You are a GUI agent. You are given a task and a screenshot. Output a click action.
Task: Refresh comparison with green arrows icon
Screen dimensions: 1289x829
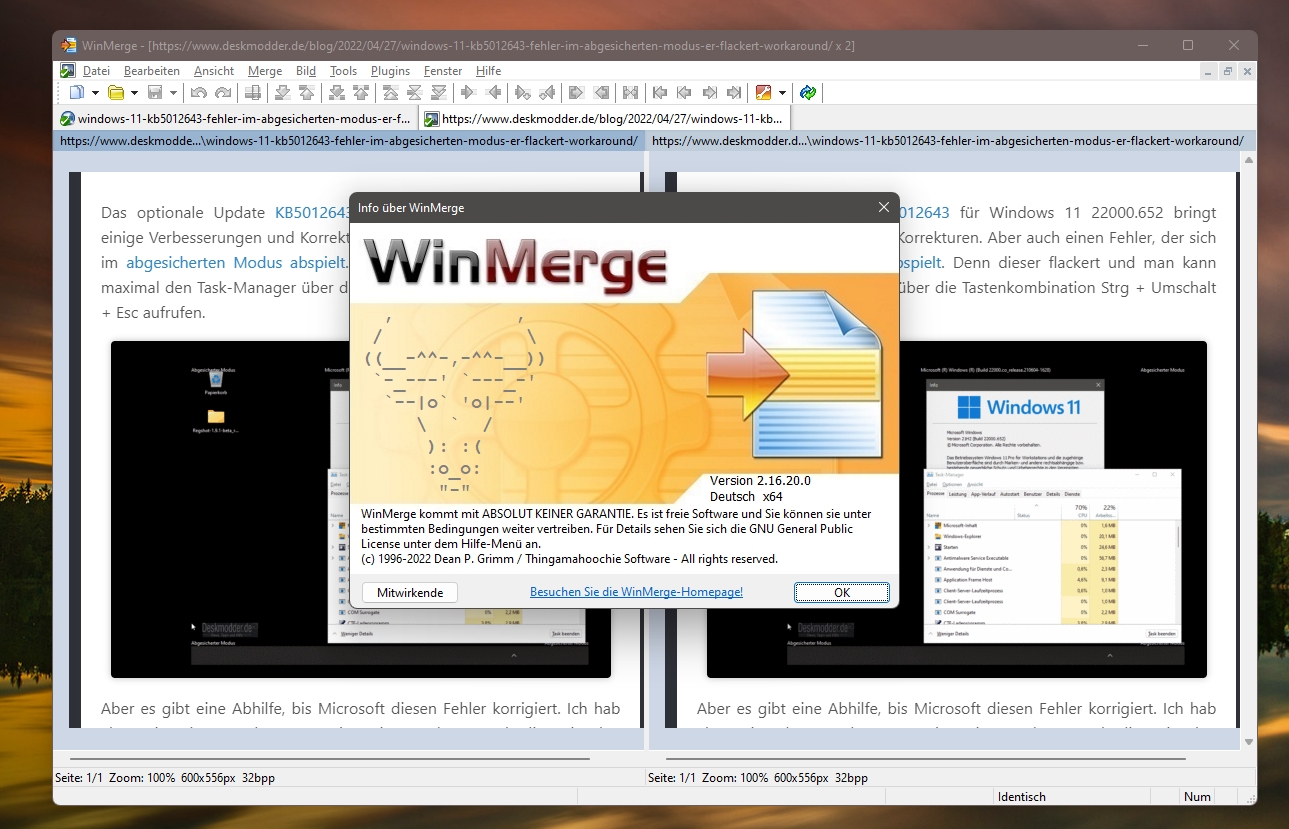[x=807, y=93]
